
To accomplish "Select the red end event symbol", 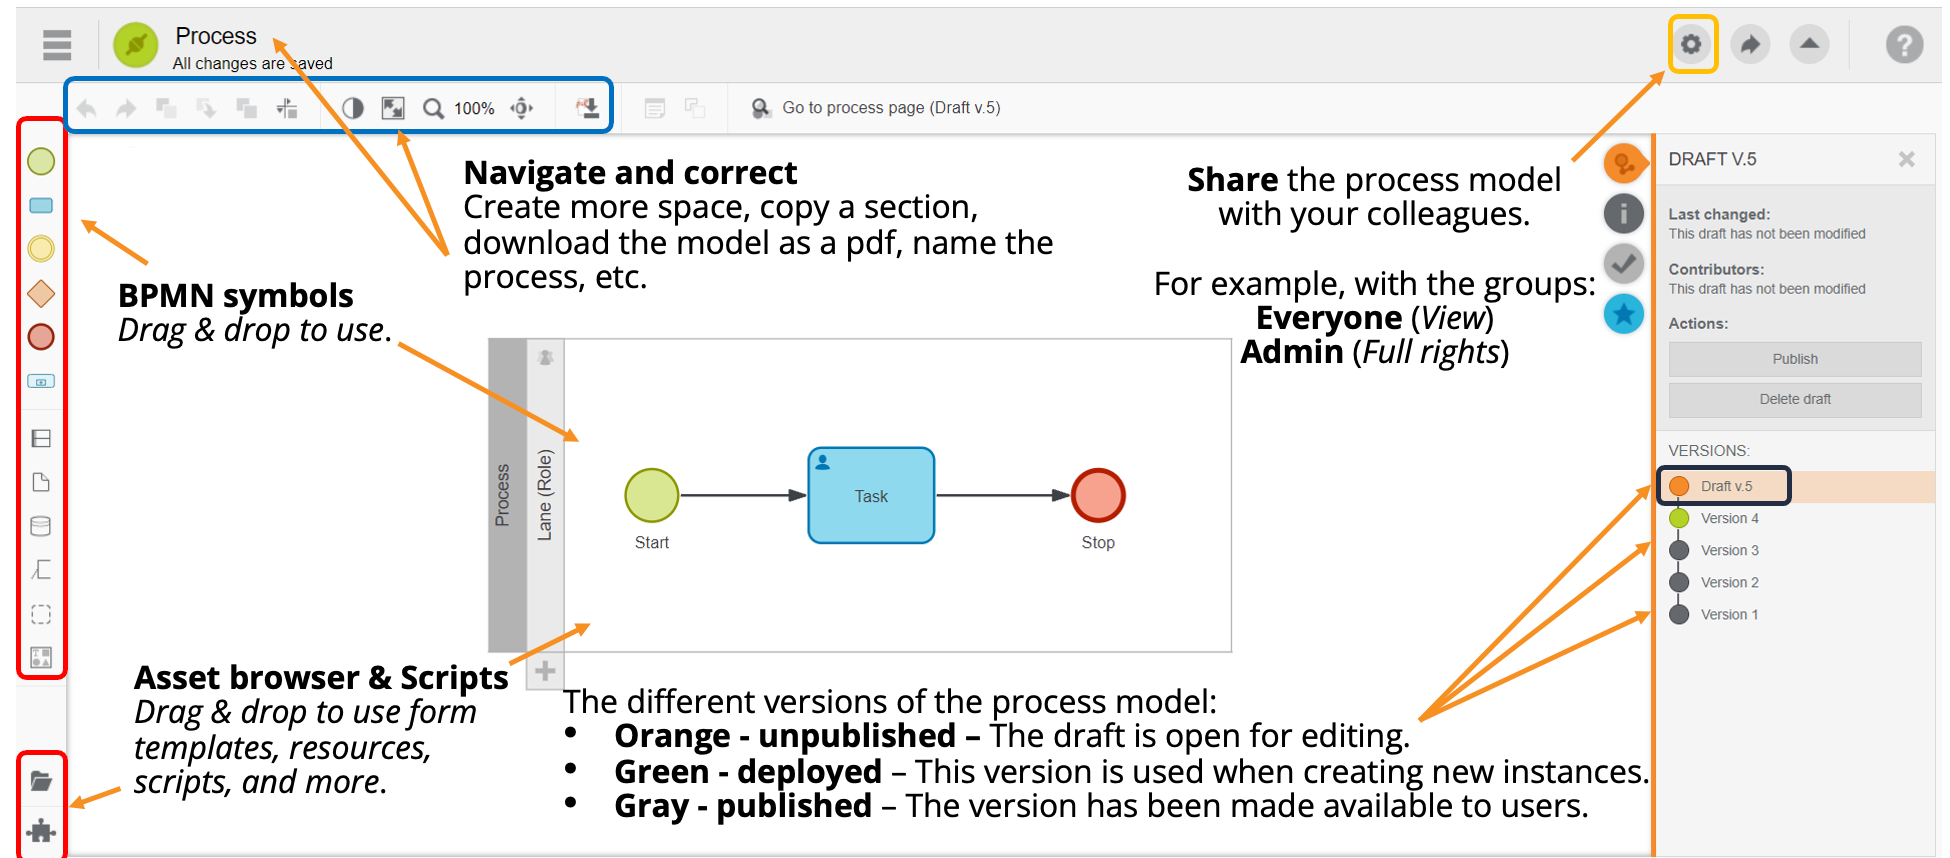I will tap(41, 337).
